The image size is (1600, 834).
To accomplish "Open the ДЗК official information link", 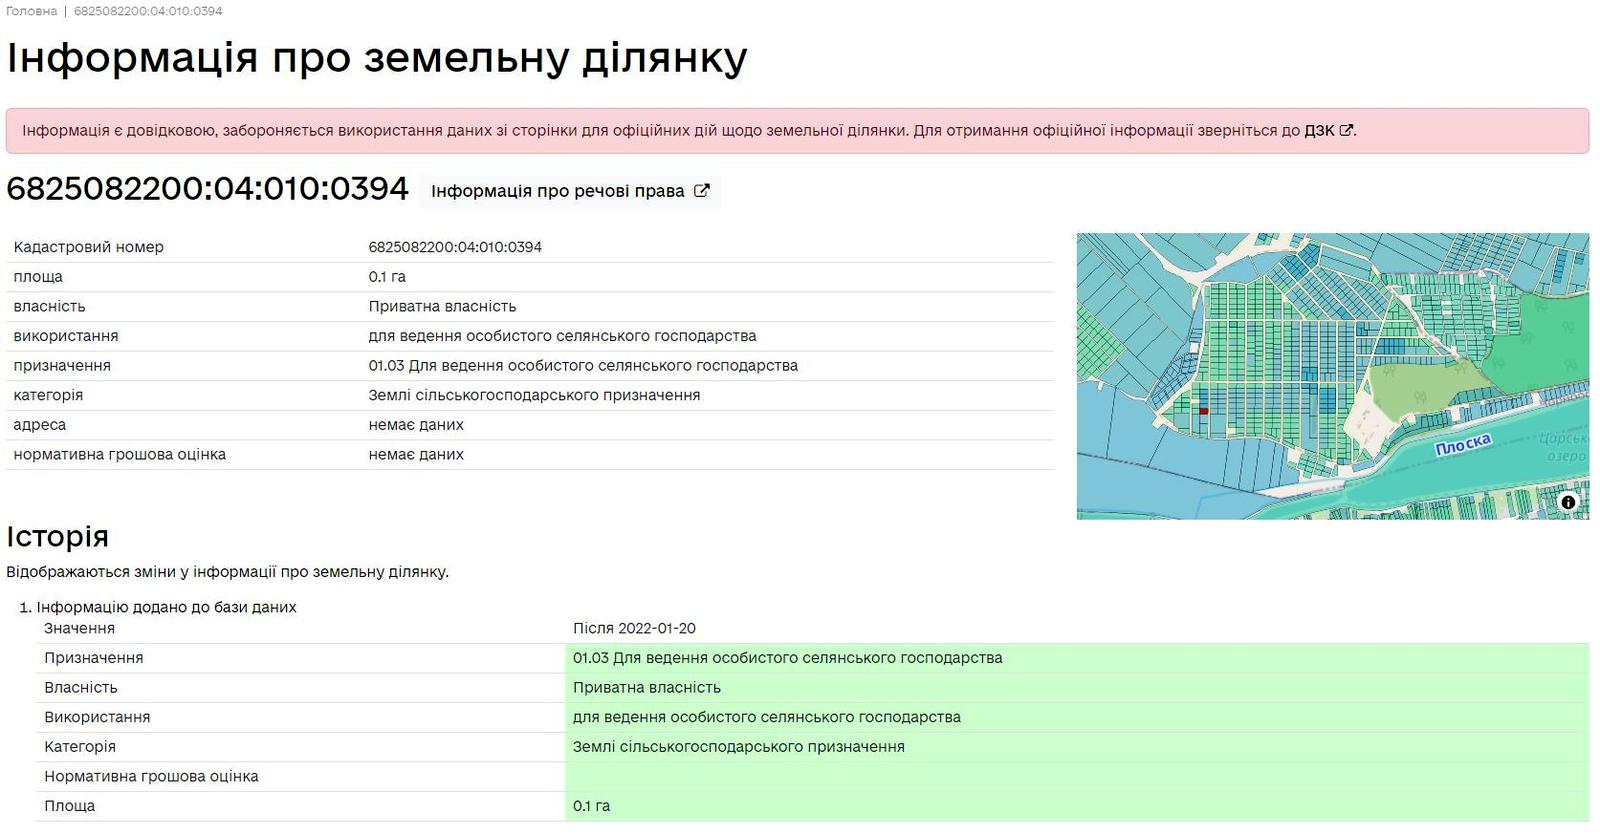I will pyautogui.click(x=1318, y=131).
